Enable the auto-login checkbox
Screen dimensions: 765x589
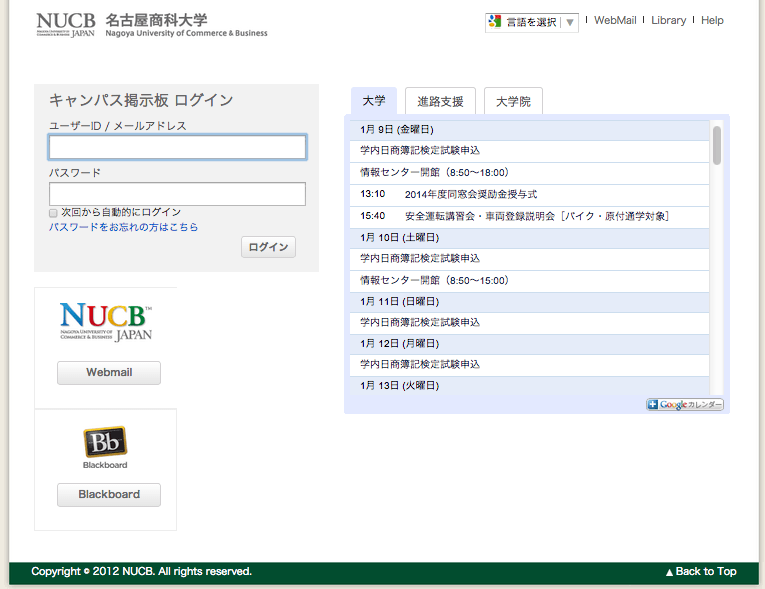[53, 213]
